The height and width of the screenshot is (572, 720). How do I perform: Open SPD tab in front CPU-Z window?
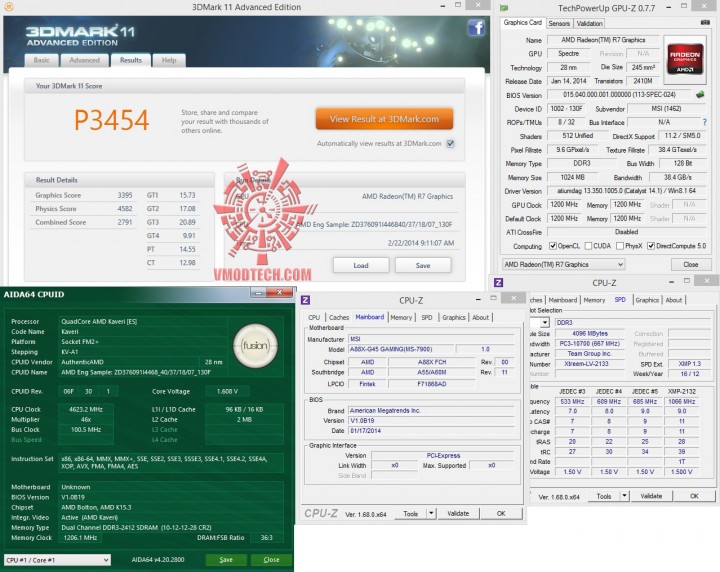click(427, 317)
